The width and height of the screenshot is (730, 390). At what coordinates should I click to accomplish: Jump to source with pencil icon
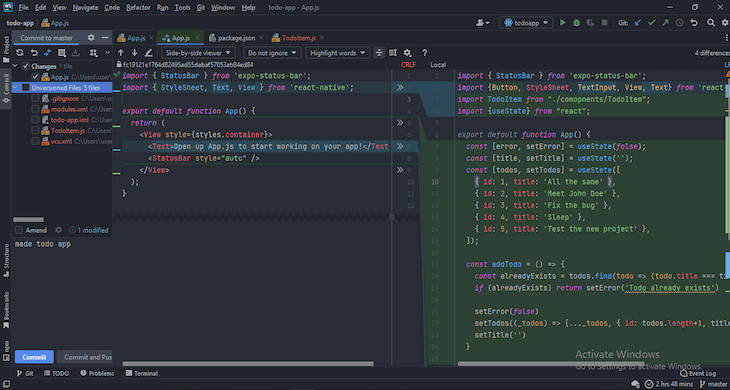(x=149, y=53)
